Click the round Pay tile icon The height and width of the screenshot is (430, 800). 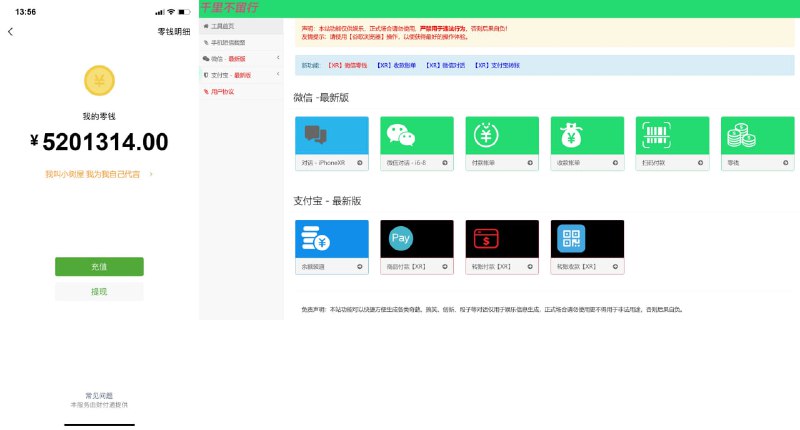point(401,238)
